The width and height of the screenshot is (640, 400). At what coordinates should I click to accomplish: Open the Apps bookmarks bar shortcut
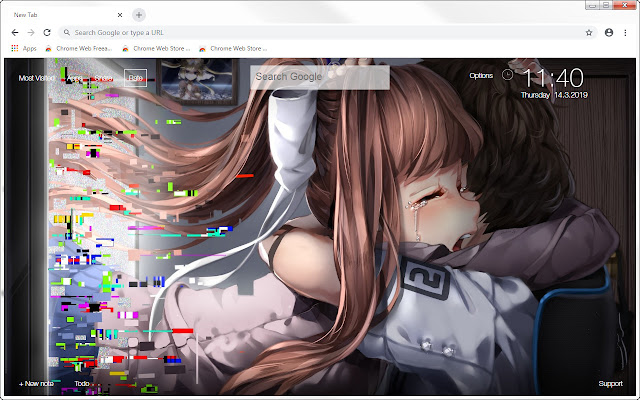point(24,49)
